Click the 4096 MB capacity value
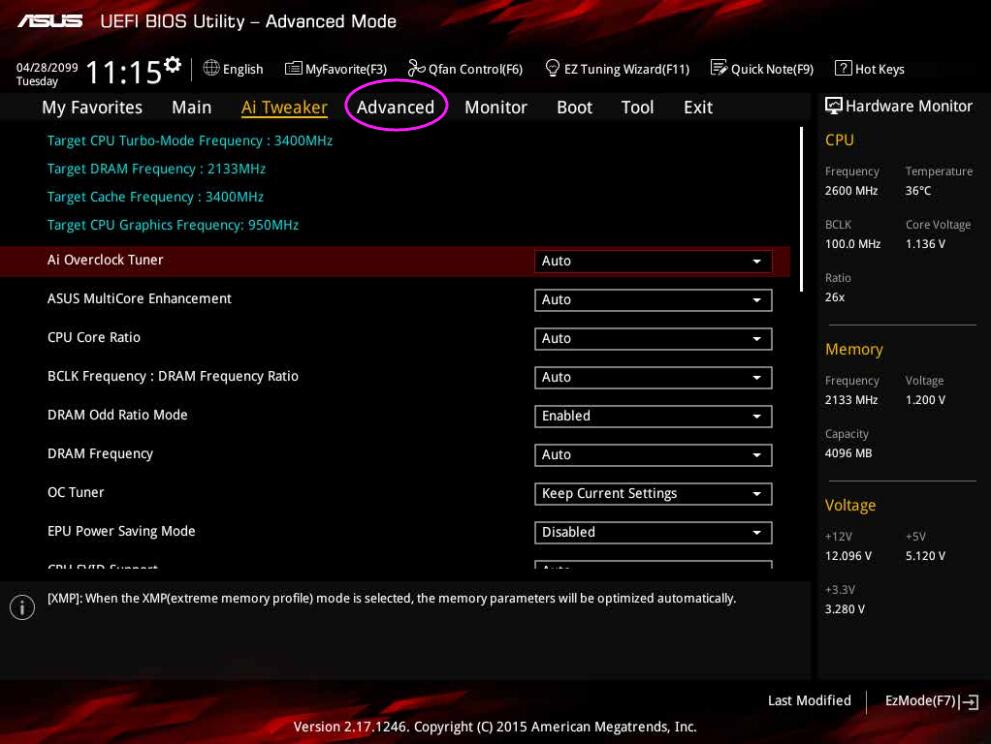This screenshot has height=744, width=991. pyautogui.click(x=848, y=453)
